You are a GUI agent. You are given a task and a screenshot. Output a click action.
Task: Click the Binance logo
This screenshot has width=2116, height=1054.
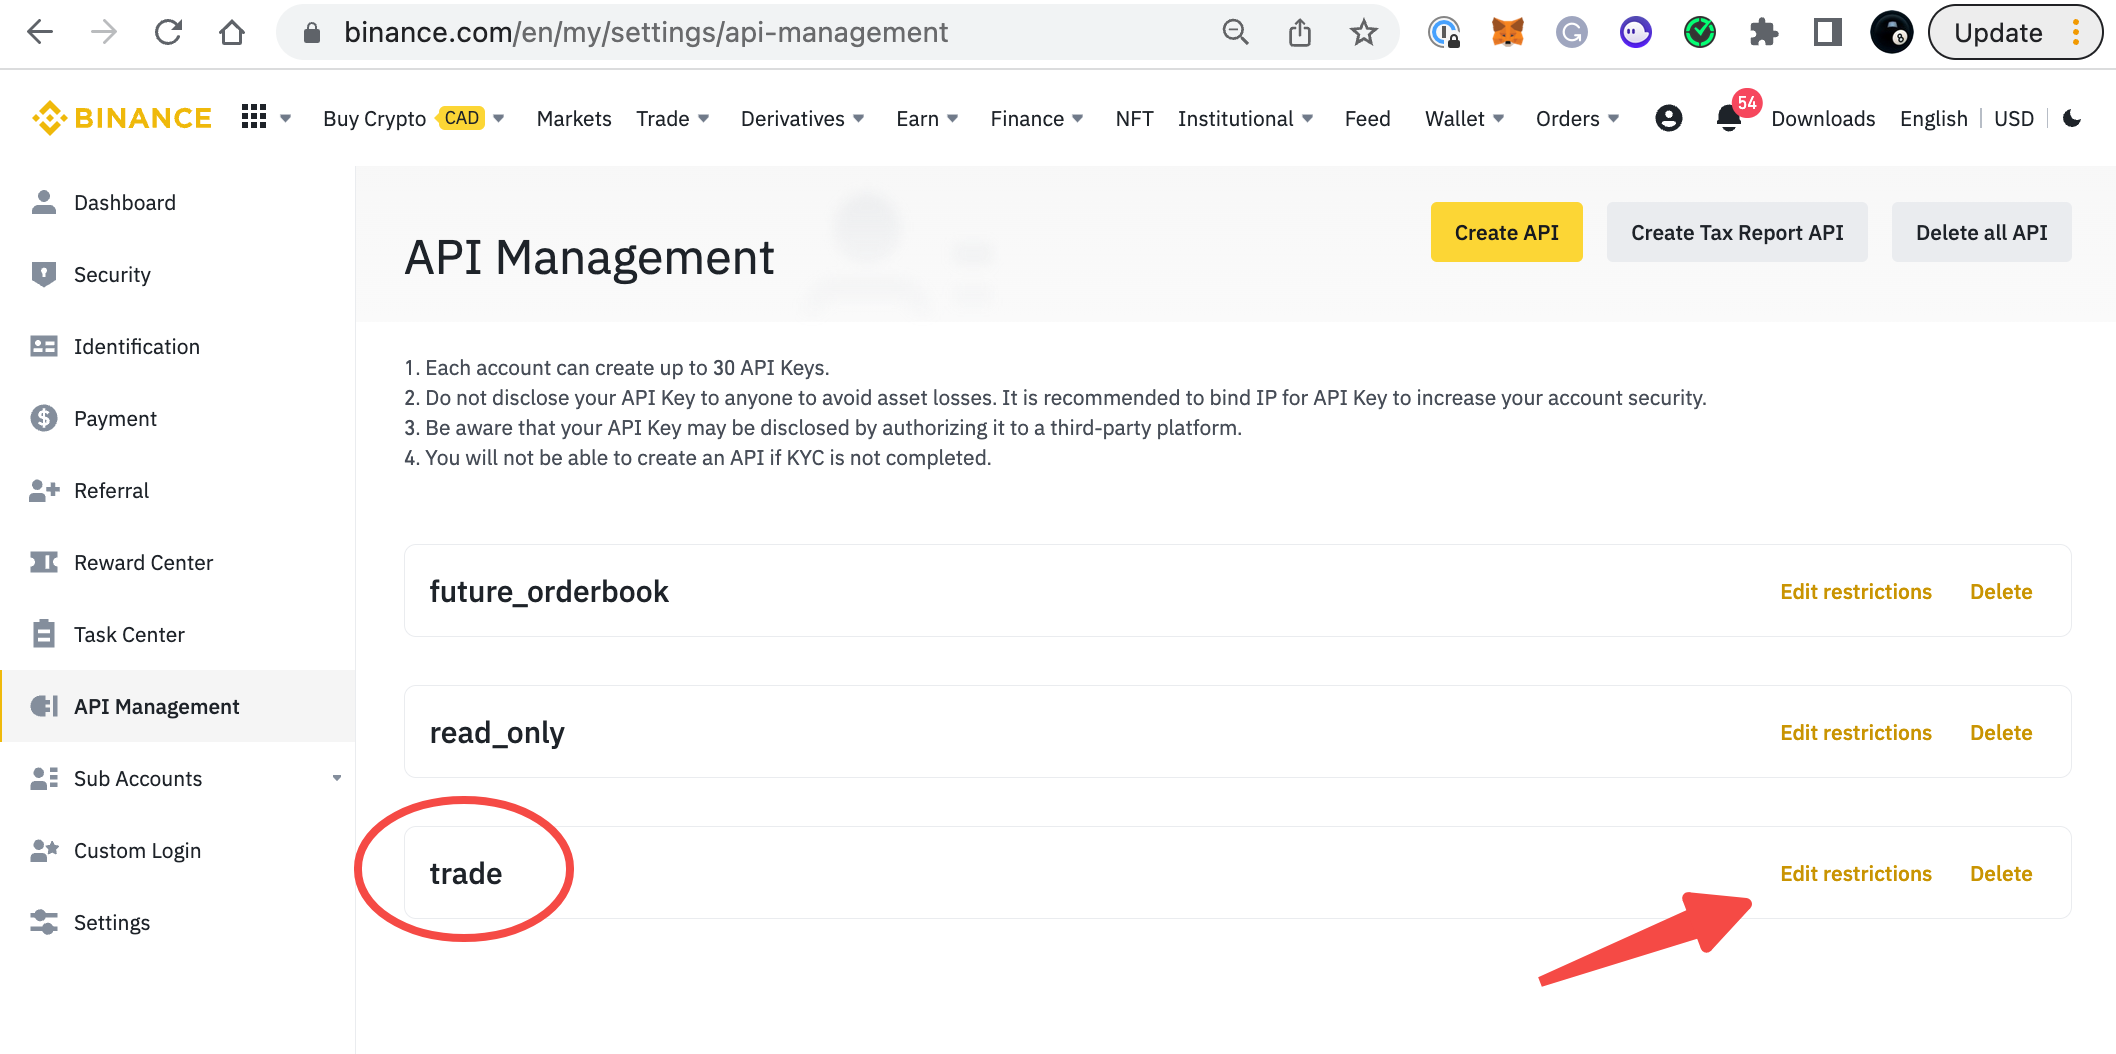coord(122,118)
